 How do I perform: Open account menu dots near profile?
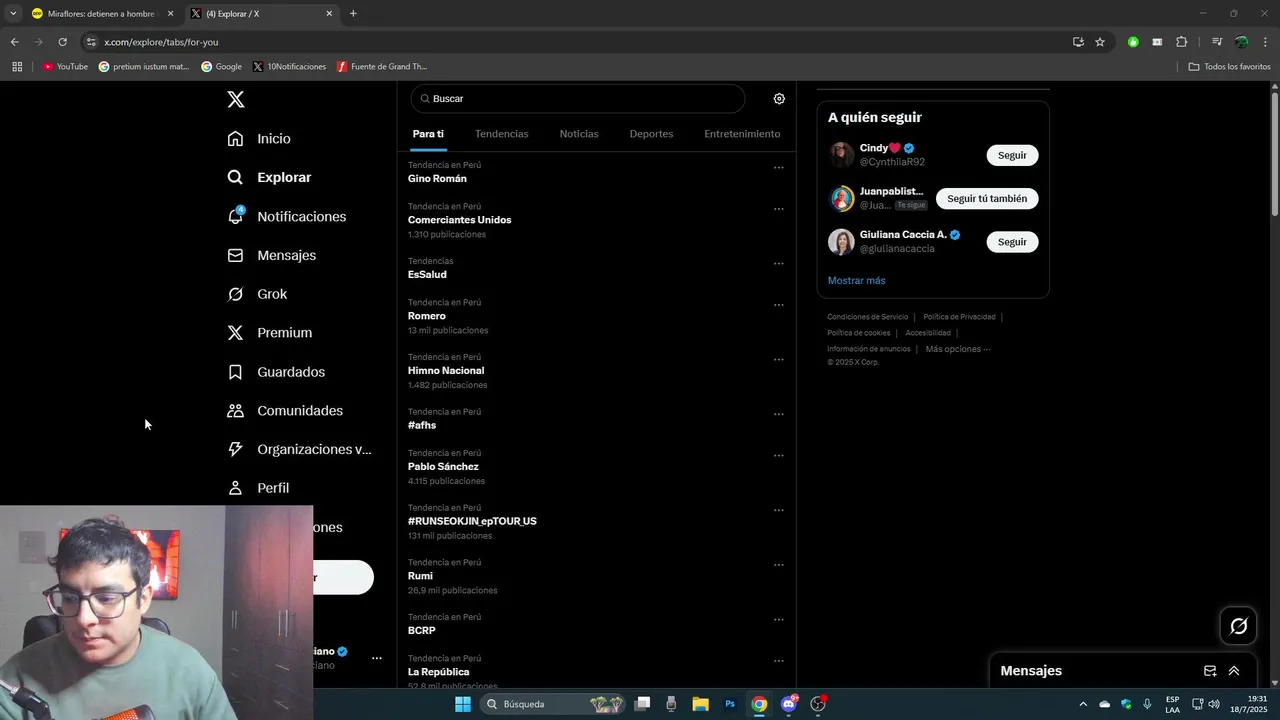(x=377, y=658)
